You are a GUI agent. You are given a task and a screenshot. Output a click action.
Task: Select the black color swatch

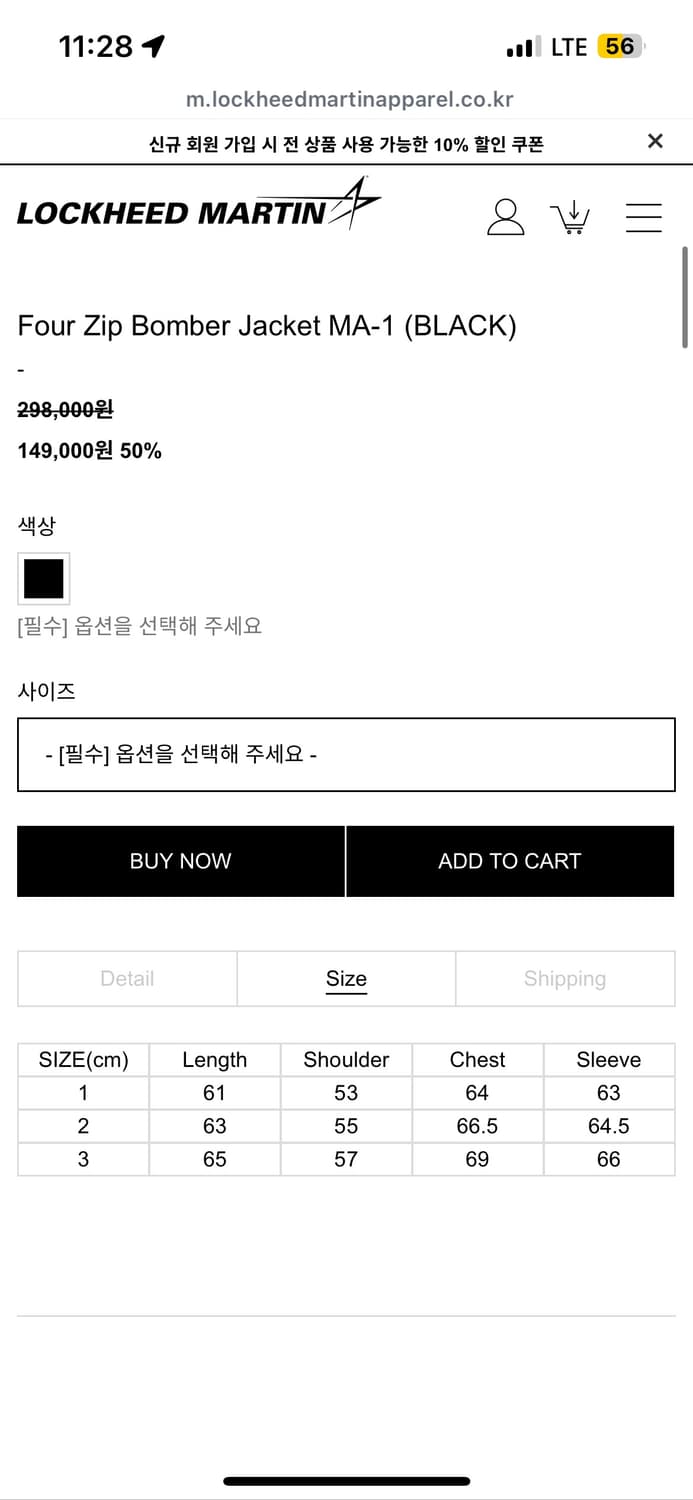point(44,578)
